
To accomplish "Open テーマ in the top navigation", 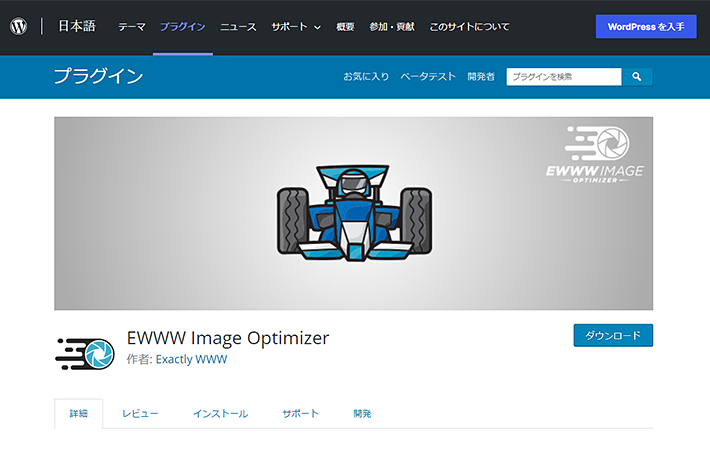I will pos(132,27).
